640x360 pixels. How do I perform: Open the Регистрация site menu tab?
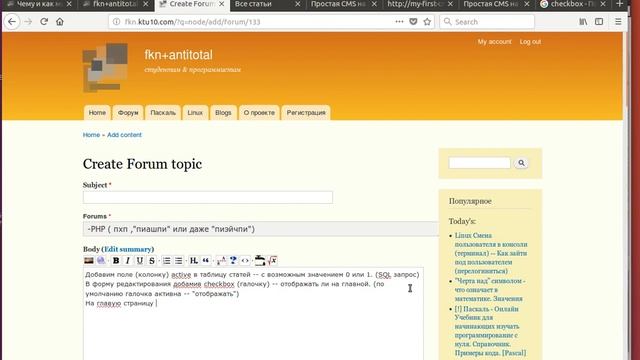[306, 113]
